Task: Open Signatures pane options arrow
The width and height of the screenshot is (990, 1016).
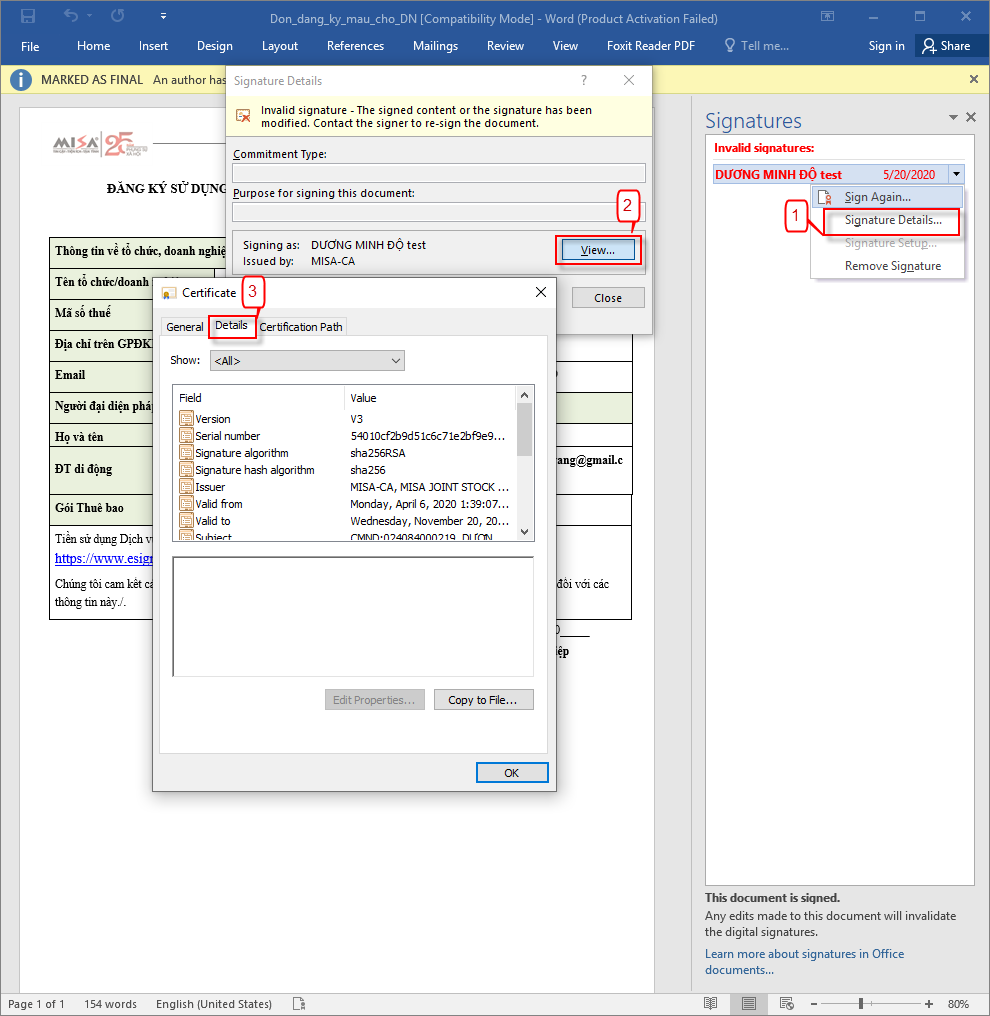Action: pyautogui.click(x=954, y=117)
